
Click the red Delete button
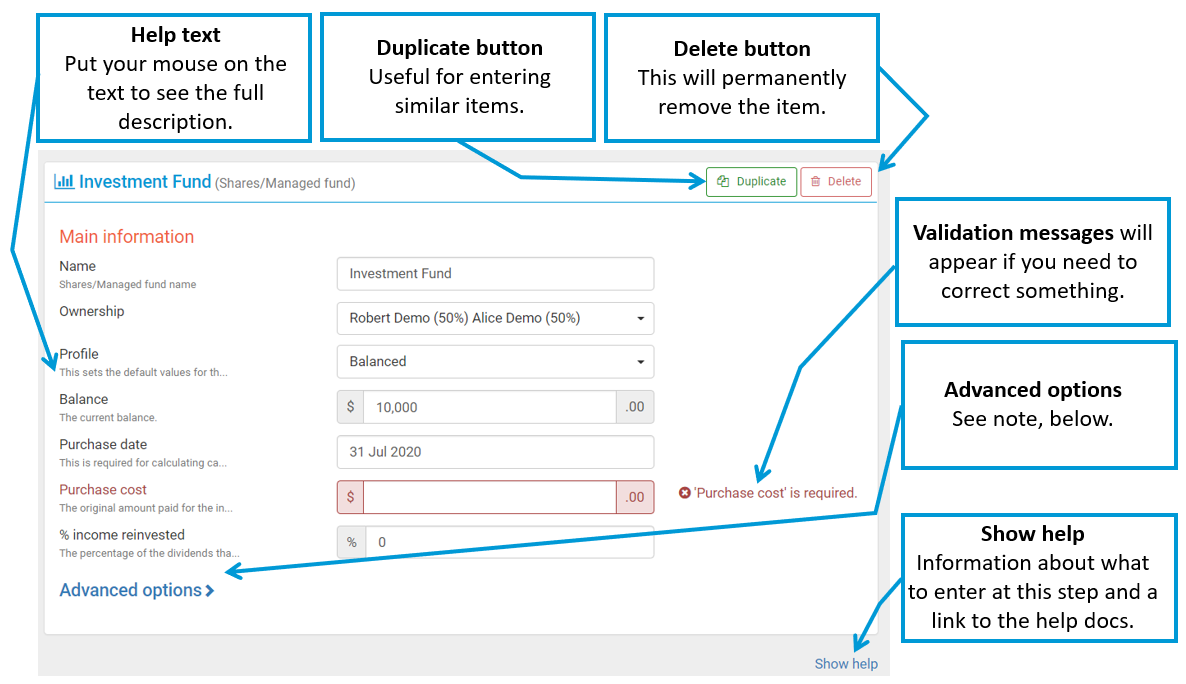[x=835, y=182]
